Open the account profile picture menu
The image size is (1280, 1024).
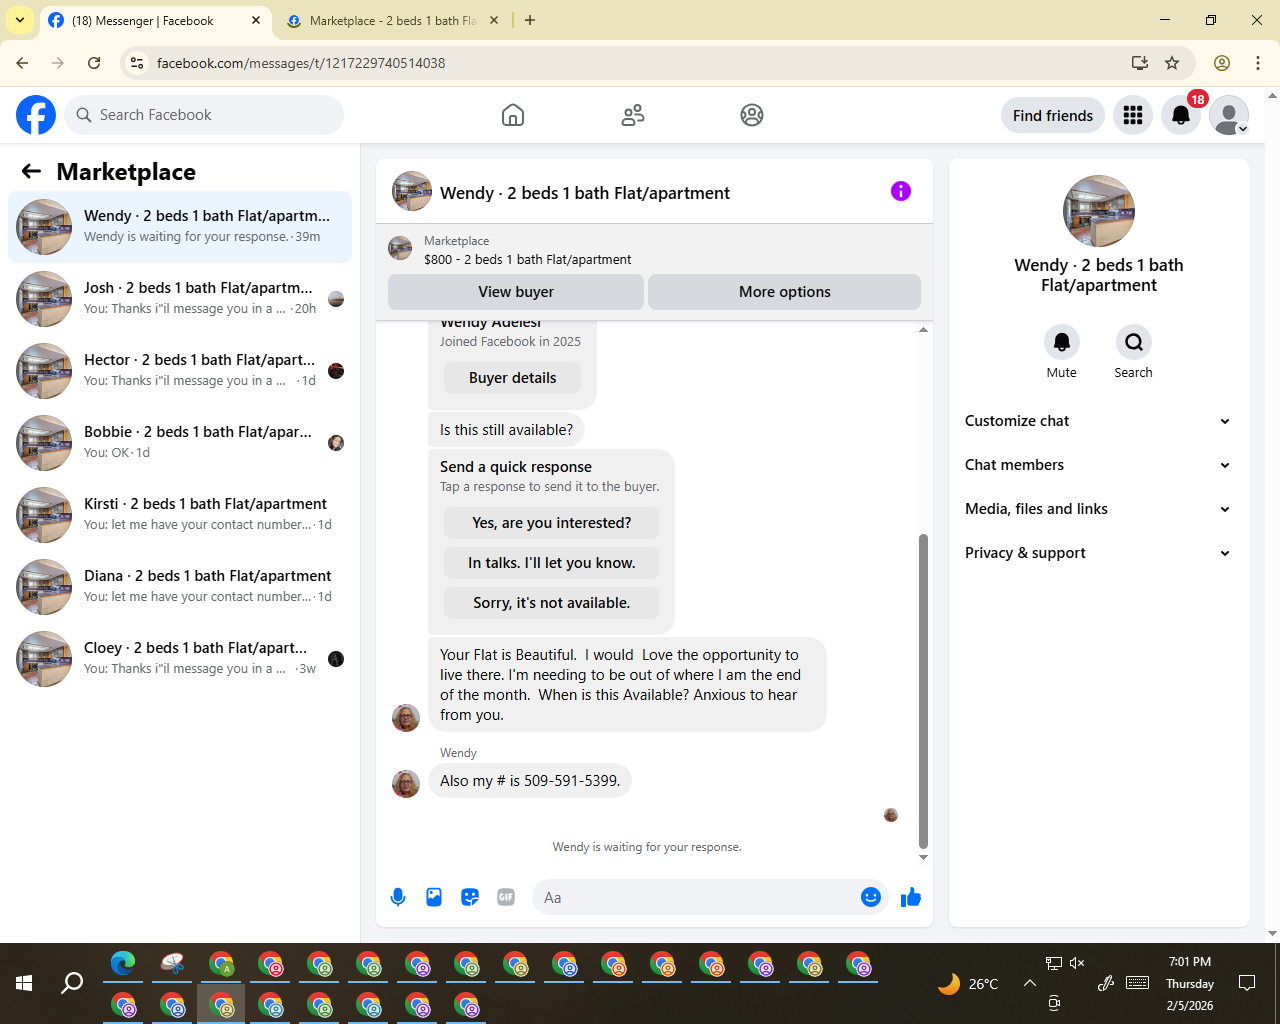coord(1229,115)
